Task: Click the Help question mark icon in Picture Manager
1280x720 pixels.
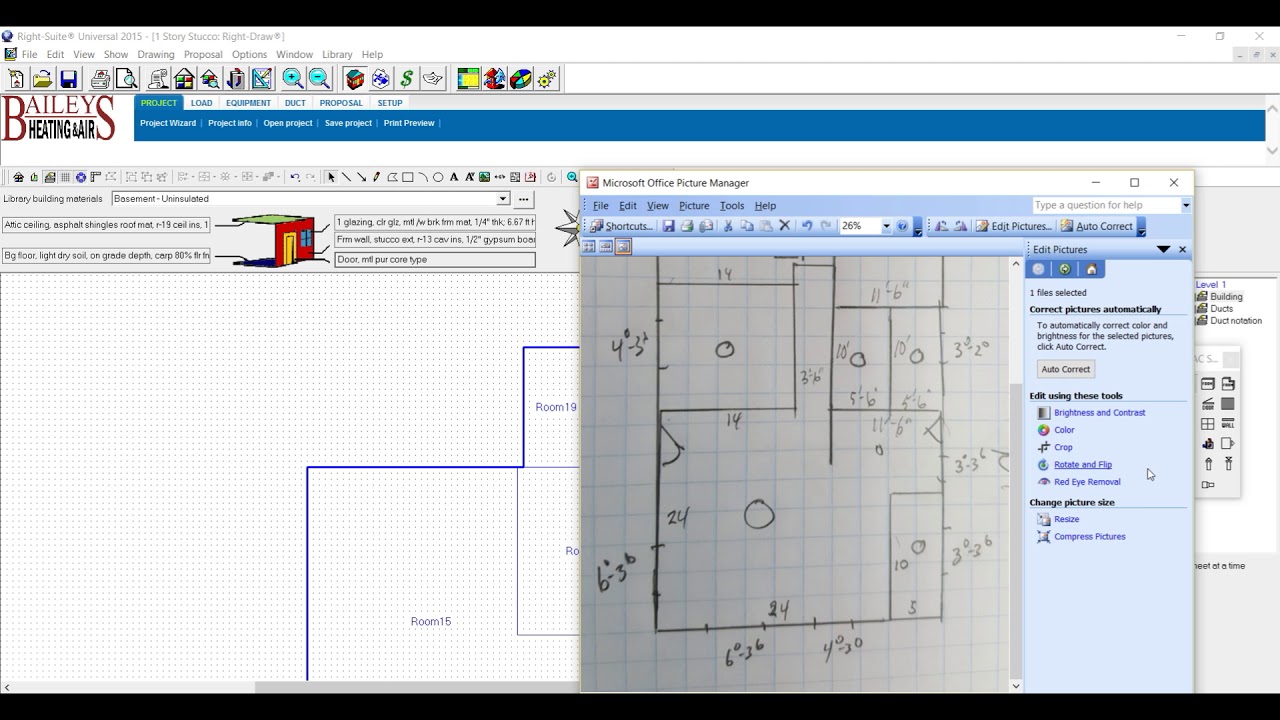Action: point(902,226)
